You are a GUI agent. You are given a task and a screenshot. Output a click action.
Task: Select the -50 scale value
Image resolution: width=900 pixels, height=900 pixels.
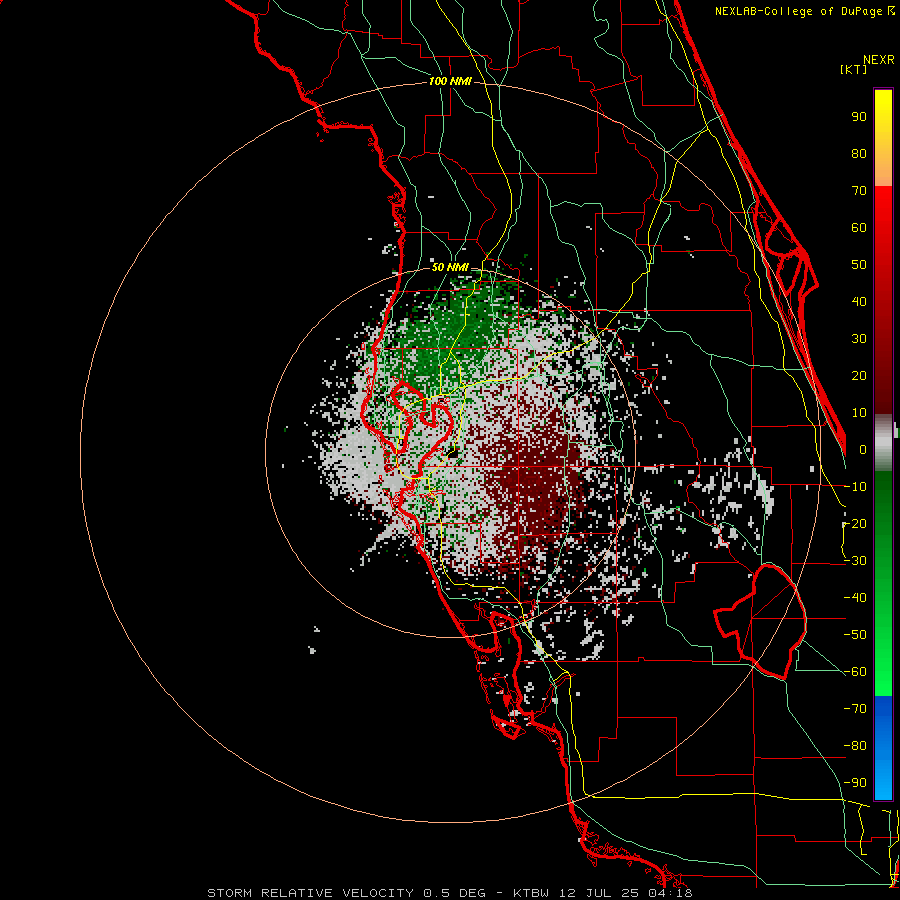pyautogui.click(x=855, y=635)
